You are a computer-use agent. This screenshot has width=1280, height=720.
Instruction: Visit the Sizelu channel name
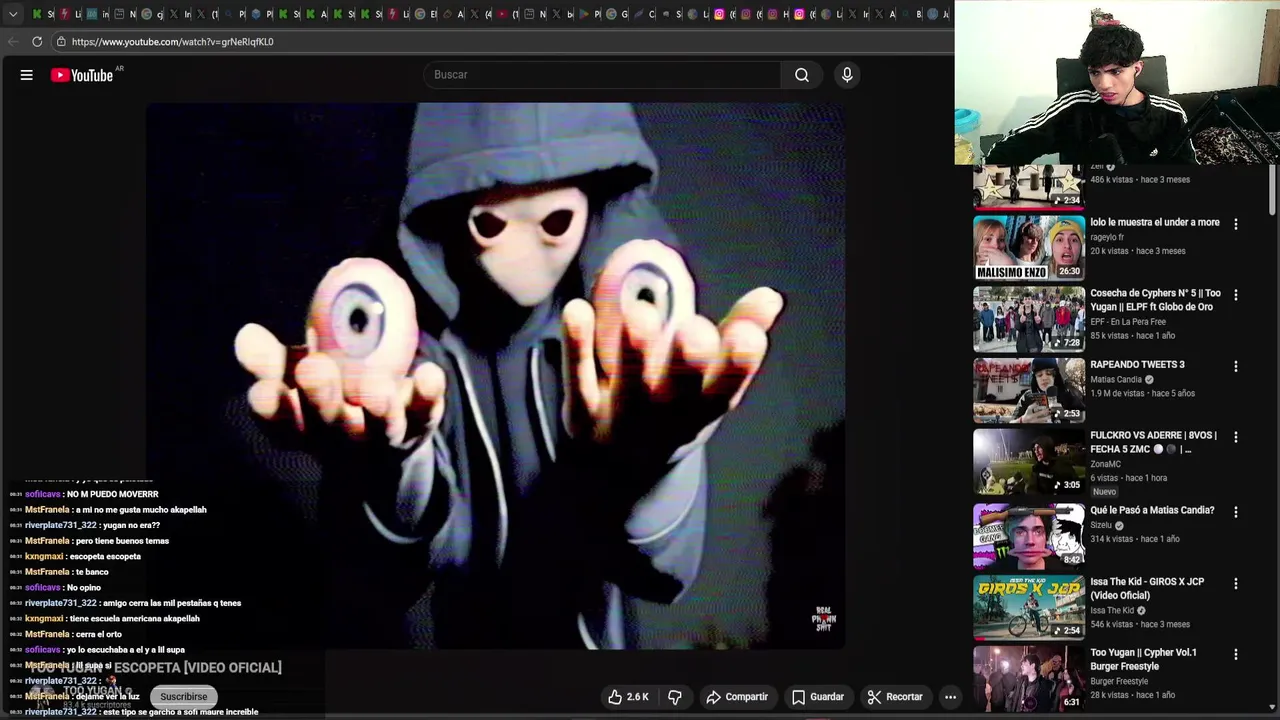[1101, 525]
